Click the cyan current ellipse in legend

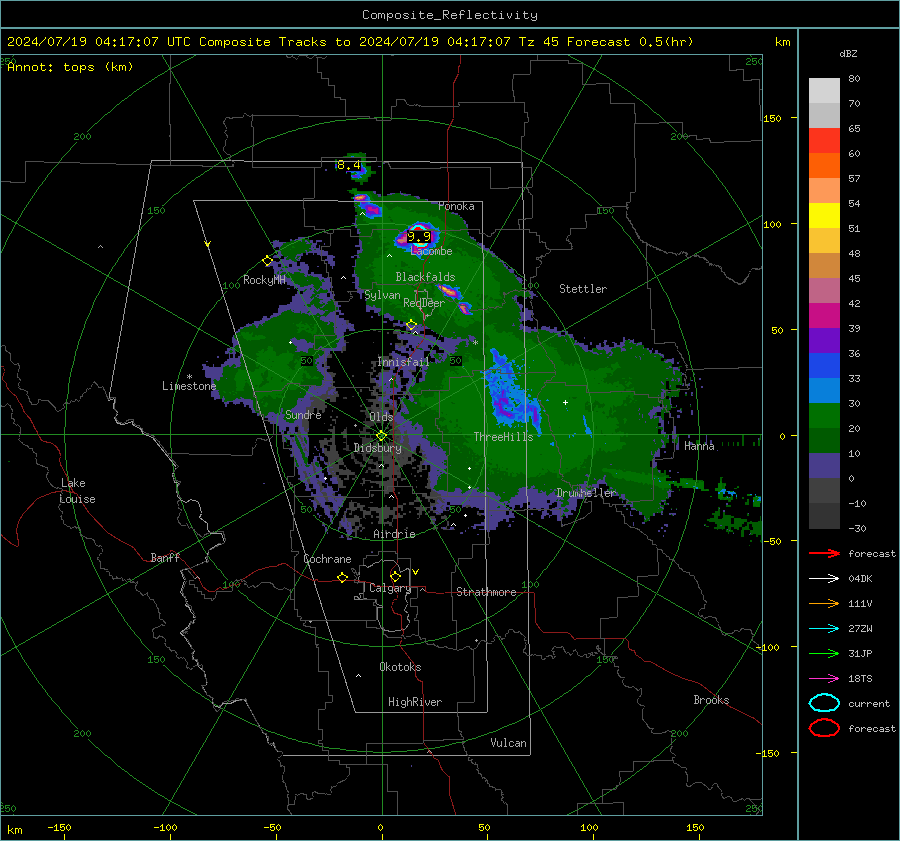click(x=824, y=703)
